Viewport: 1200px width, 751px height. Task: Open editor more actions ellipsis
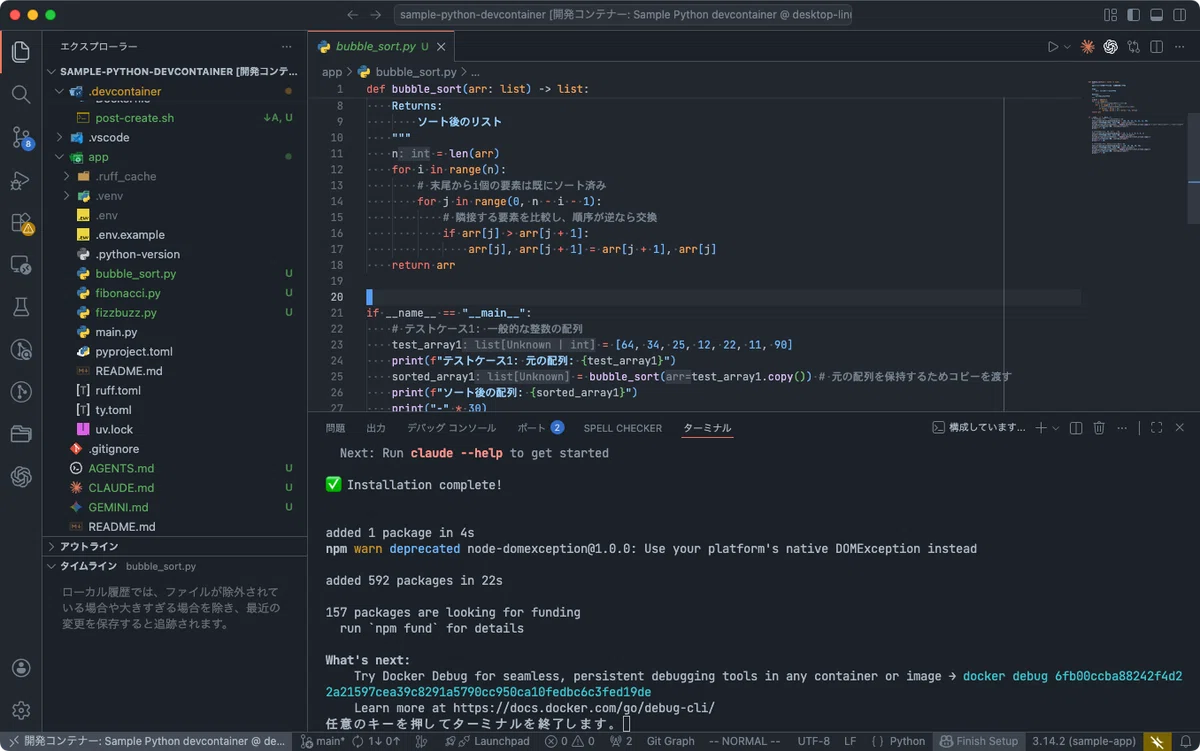point(1179,47)
